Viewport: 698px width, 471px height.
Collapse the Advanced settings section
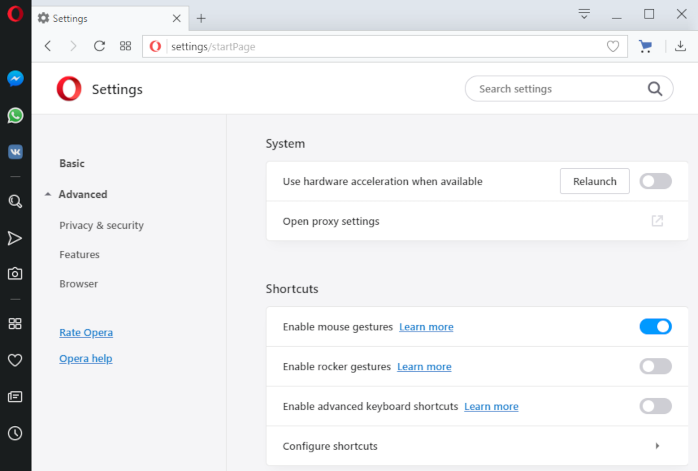click(77, 195)
